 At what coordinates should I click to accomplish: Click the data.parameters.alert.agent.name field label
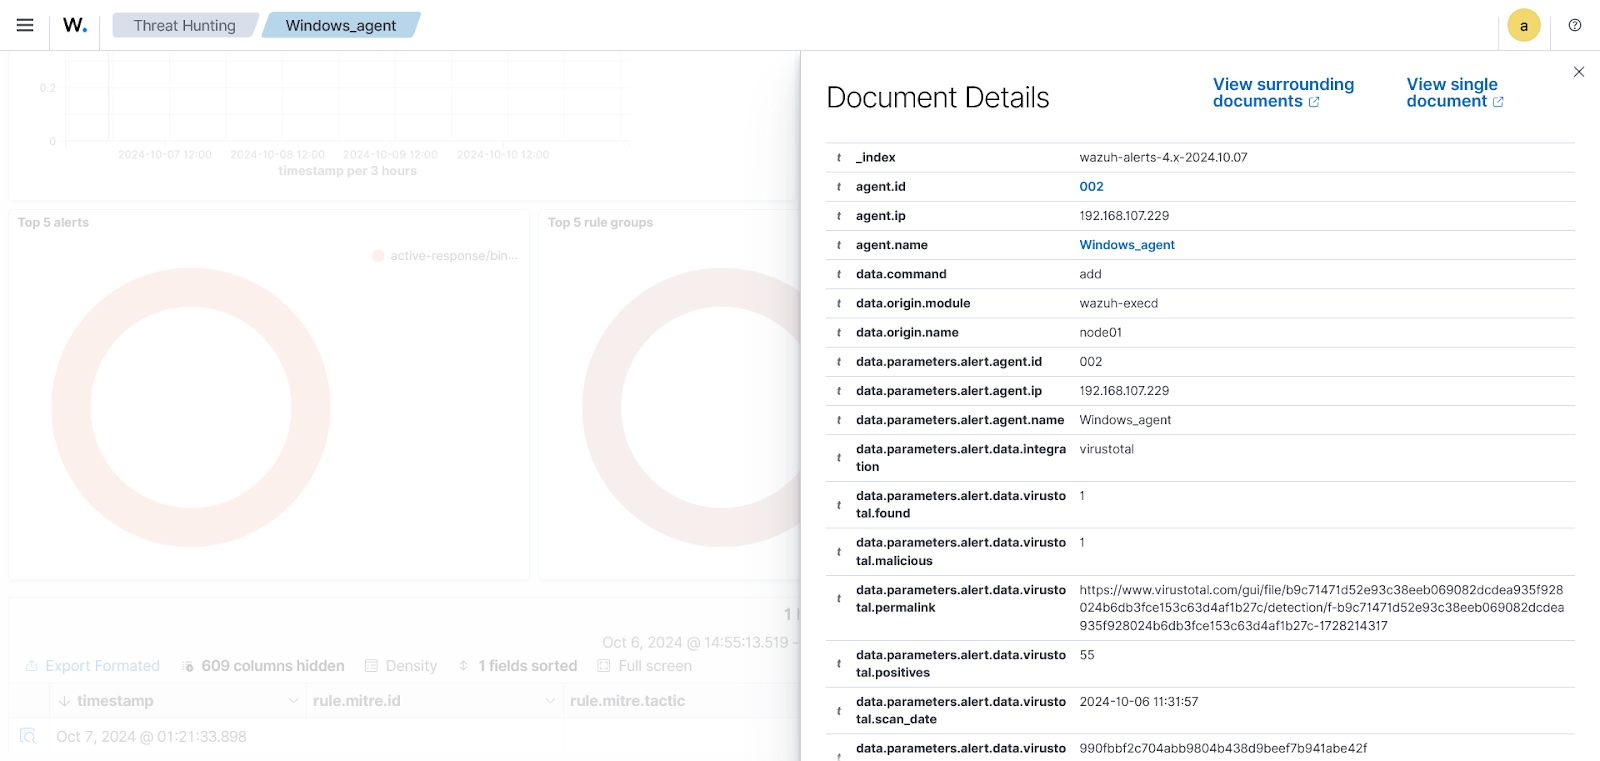point(960,421)
